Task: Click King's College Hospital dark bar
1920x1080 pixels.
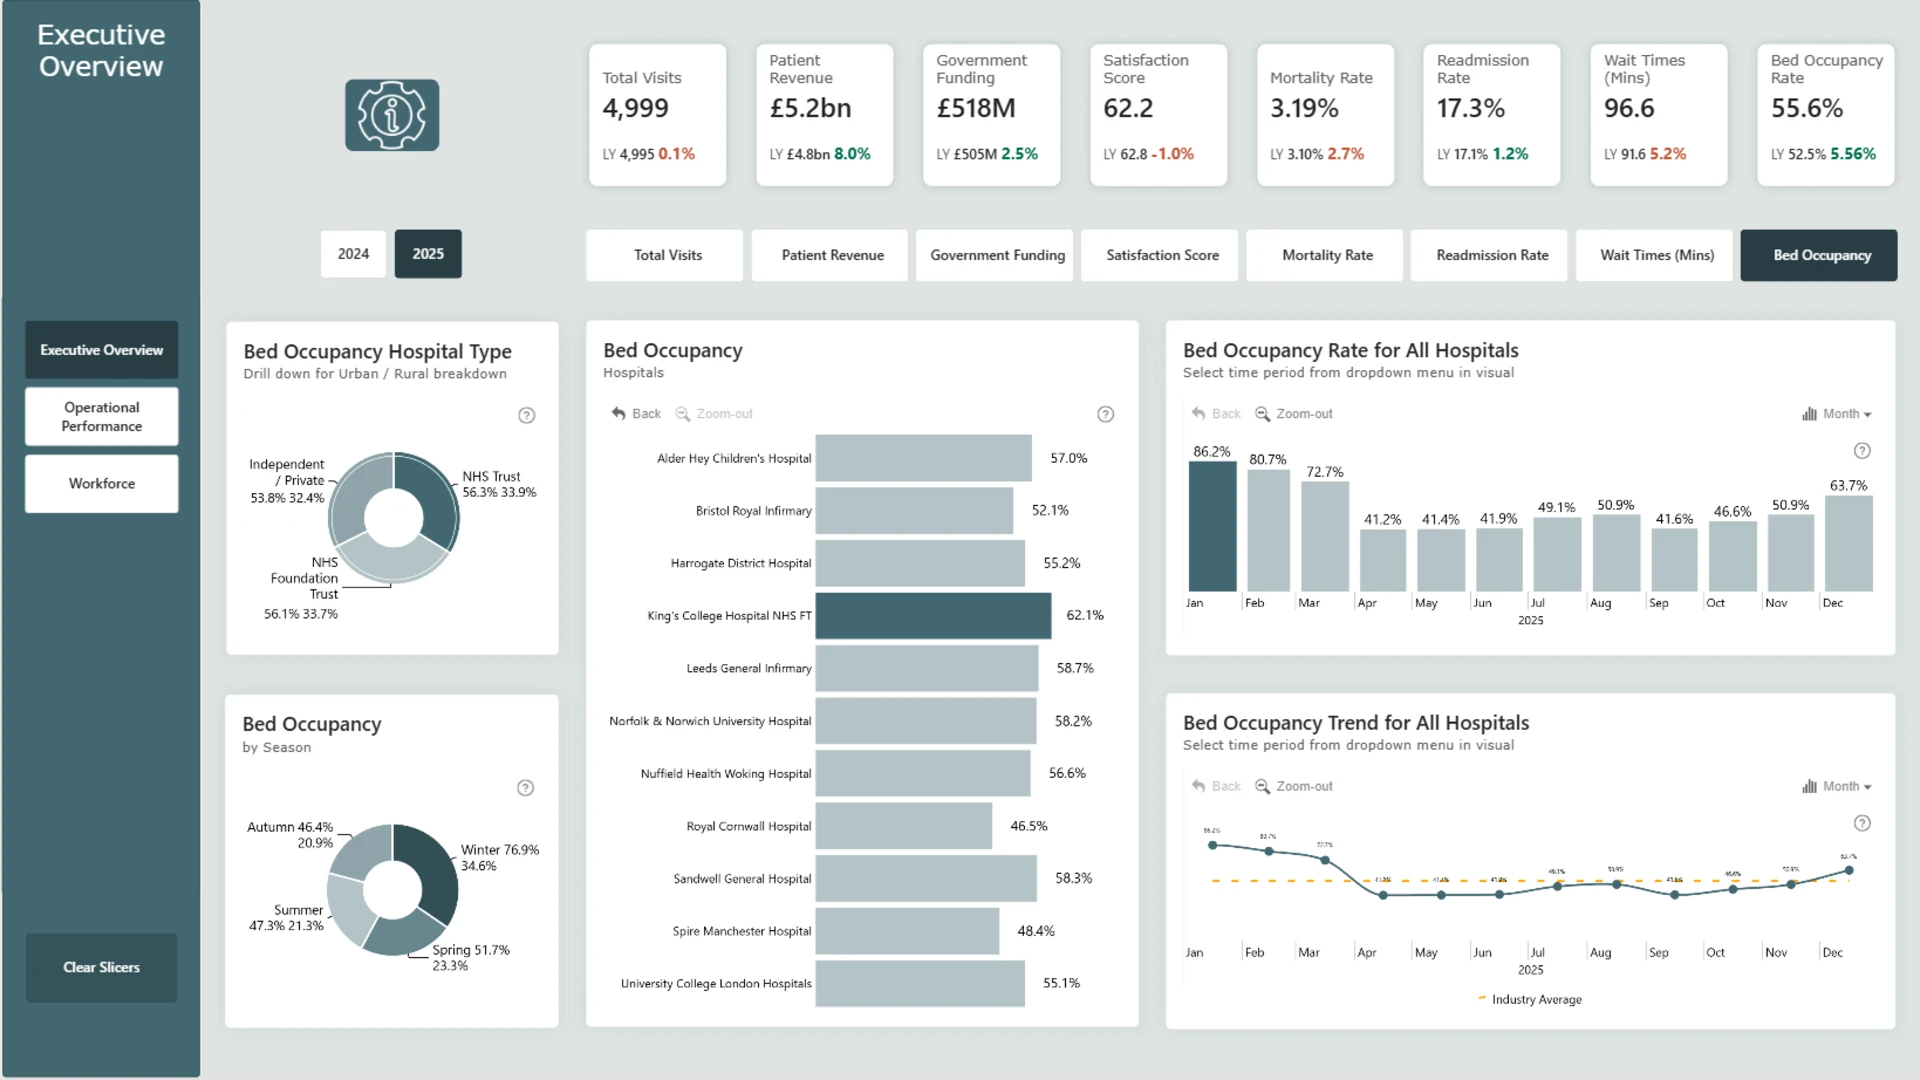Action: 933,616
